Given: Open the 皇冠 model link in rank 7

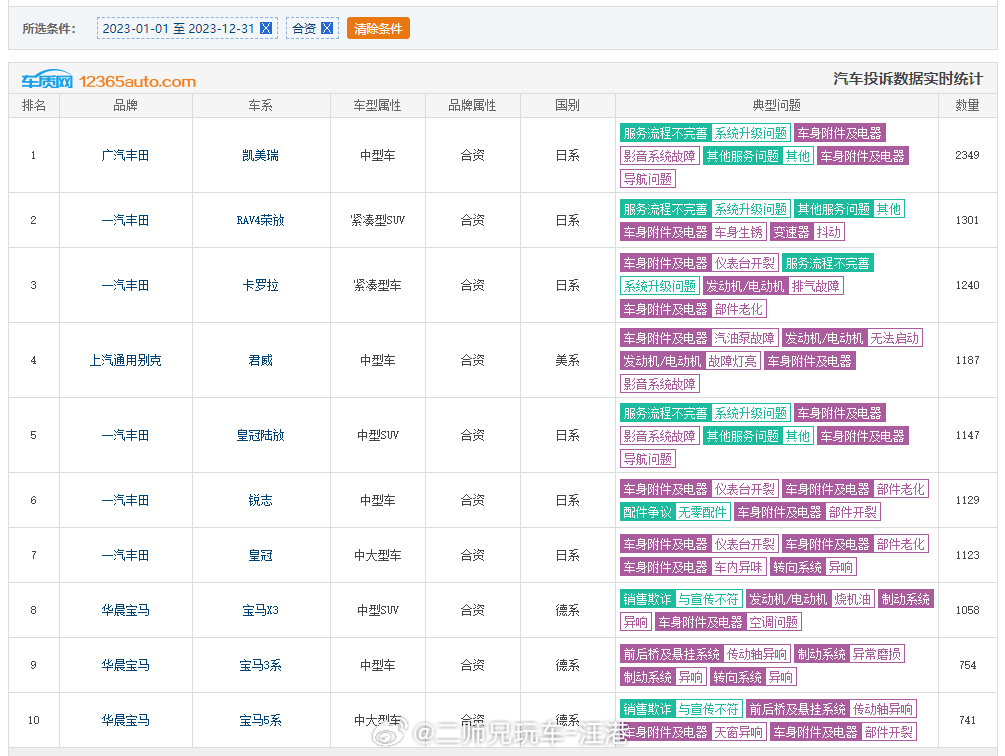Looking at the screenshot, I should (x=260, y=555).
